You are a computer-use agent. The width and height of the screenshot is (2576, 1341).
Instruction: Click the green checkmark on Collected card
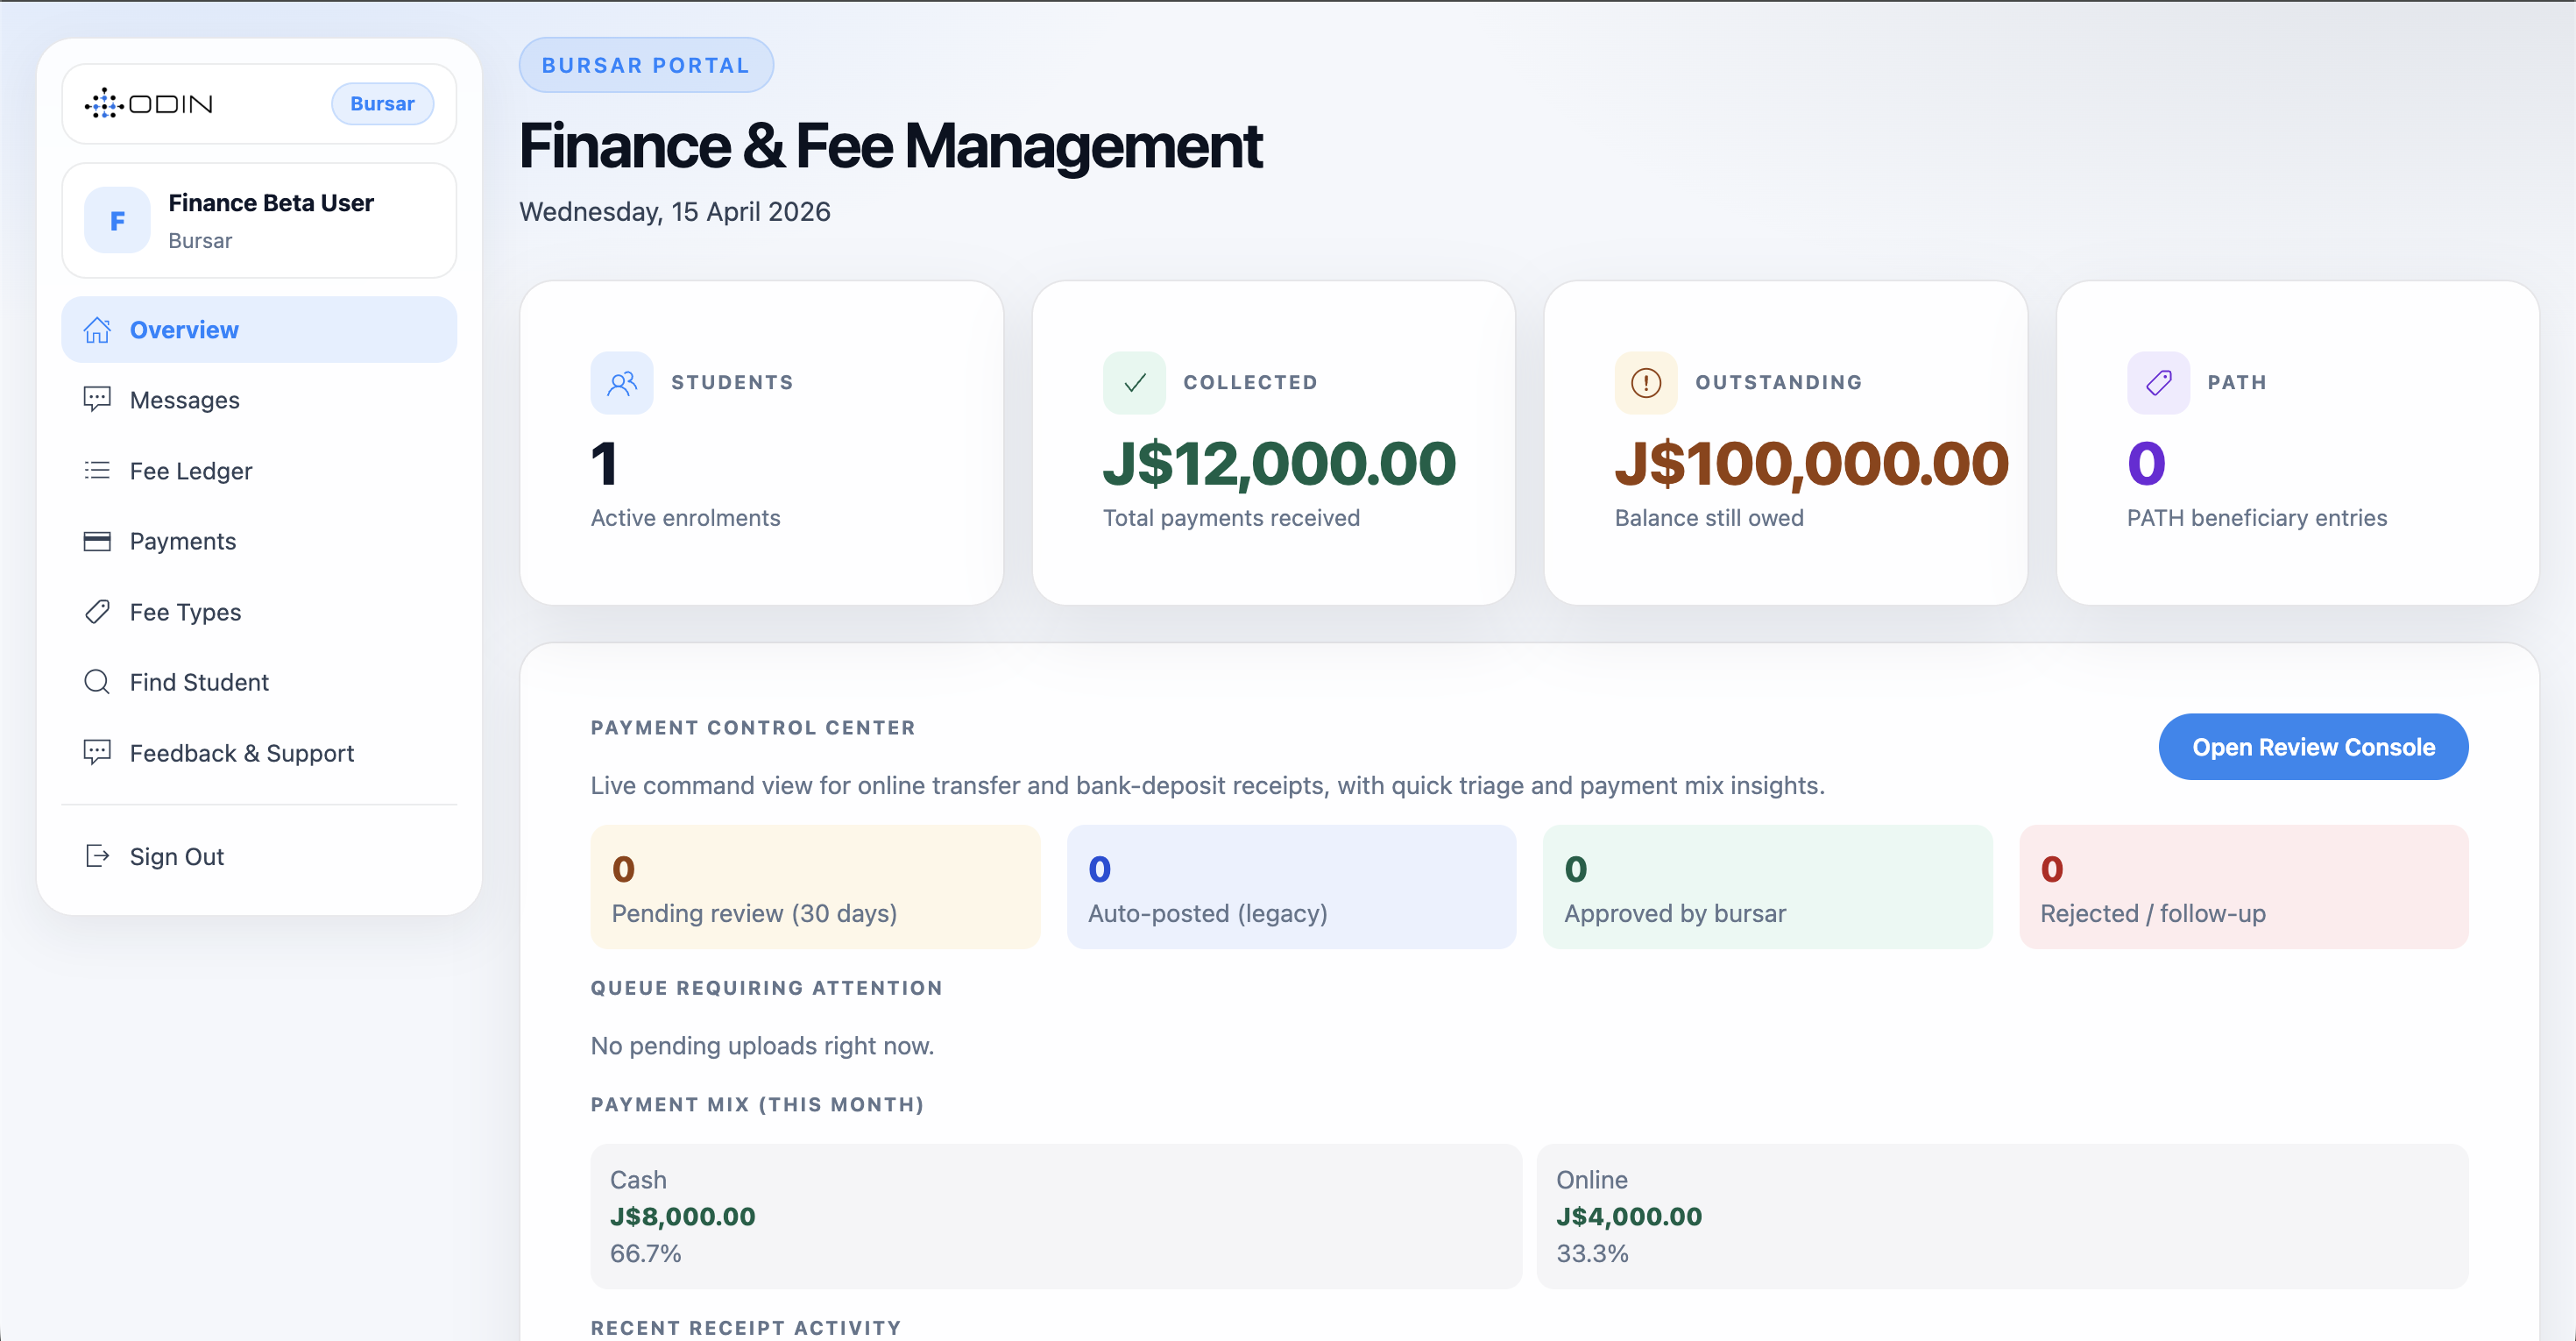click(x=1134, y=382)
